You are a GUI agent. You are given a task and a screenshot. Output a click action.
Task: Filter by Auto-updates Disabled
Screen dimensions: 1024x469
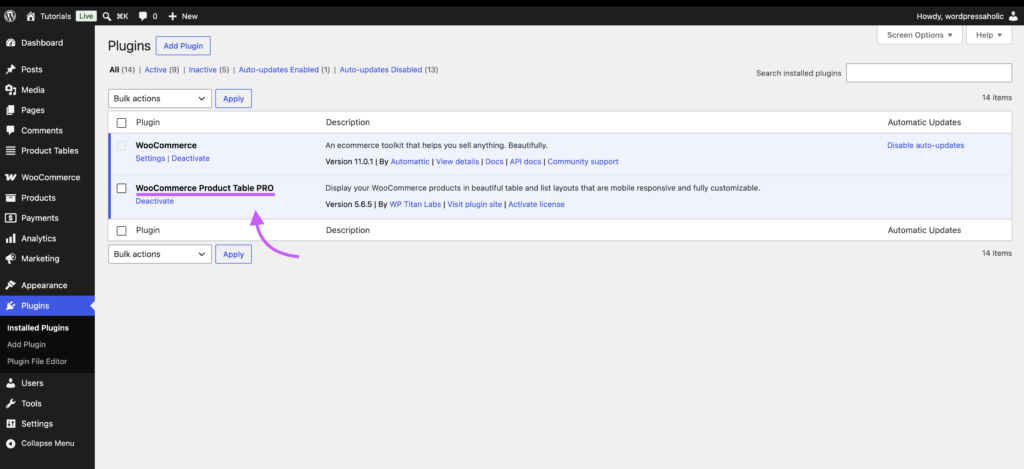click(381, 70)
